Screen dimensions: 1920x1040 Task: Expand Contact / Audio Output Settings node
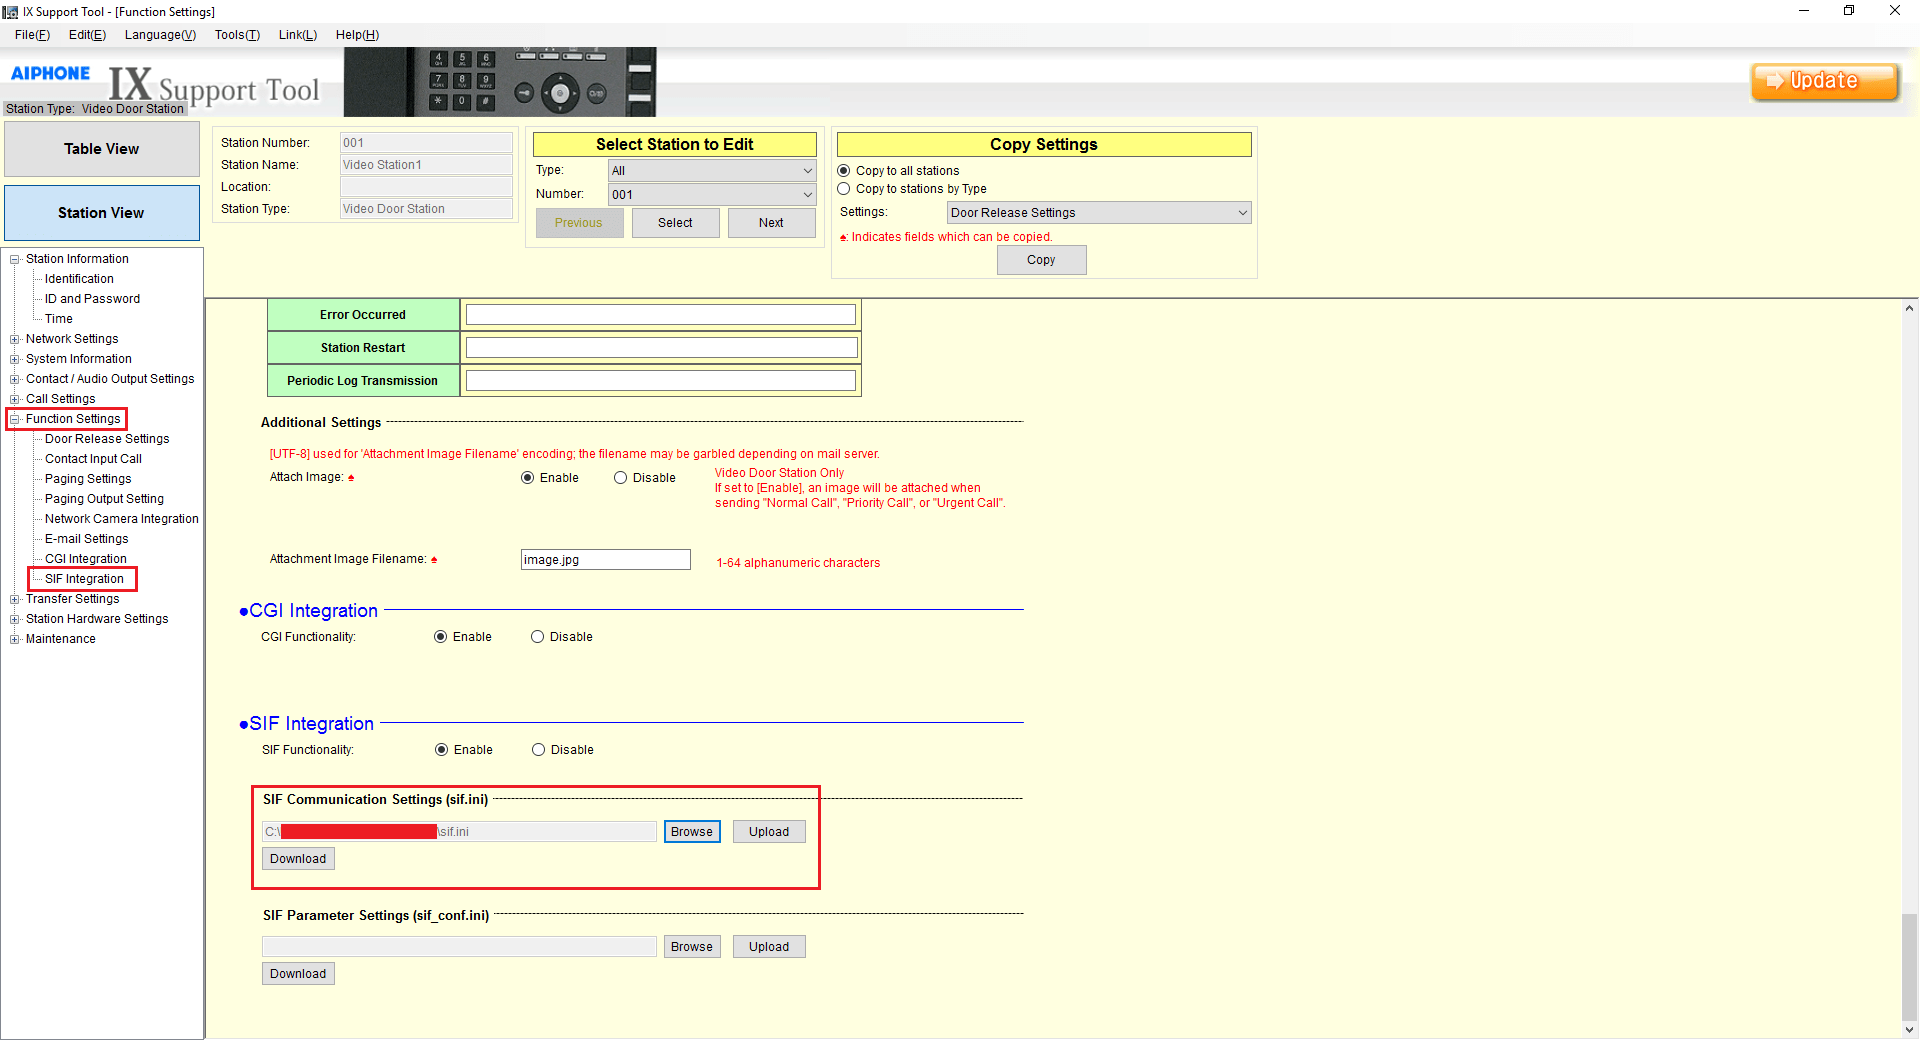pyautogui.click(x=15, y=380)
